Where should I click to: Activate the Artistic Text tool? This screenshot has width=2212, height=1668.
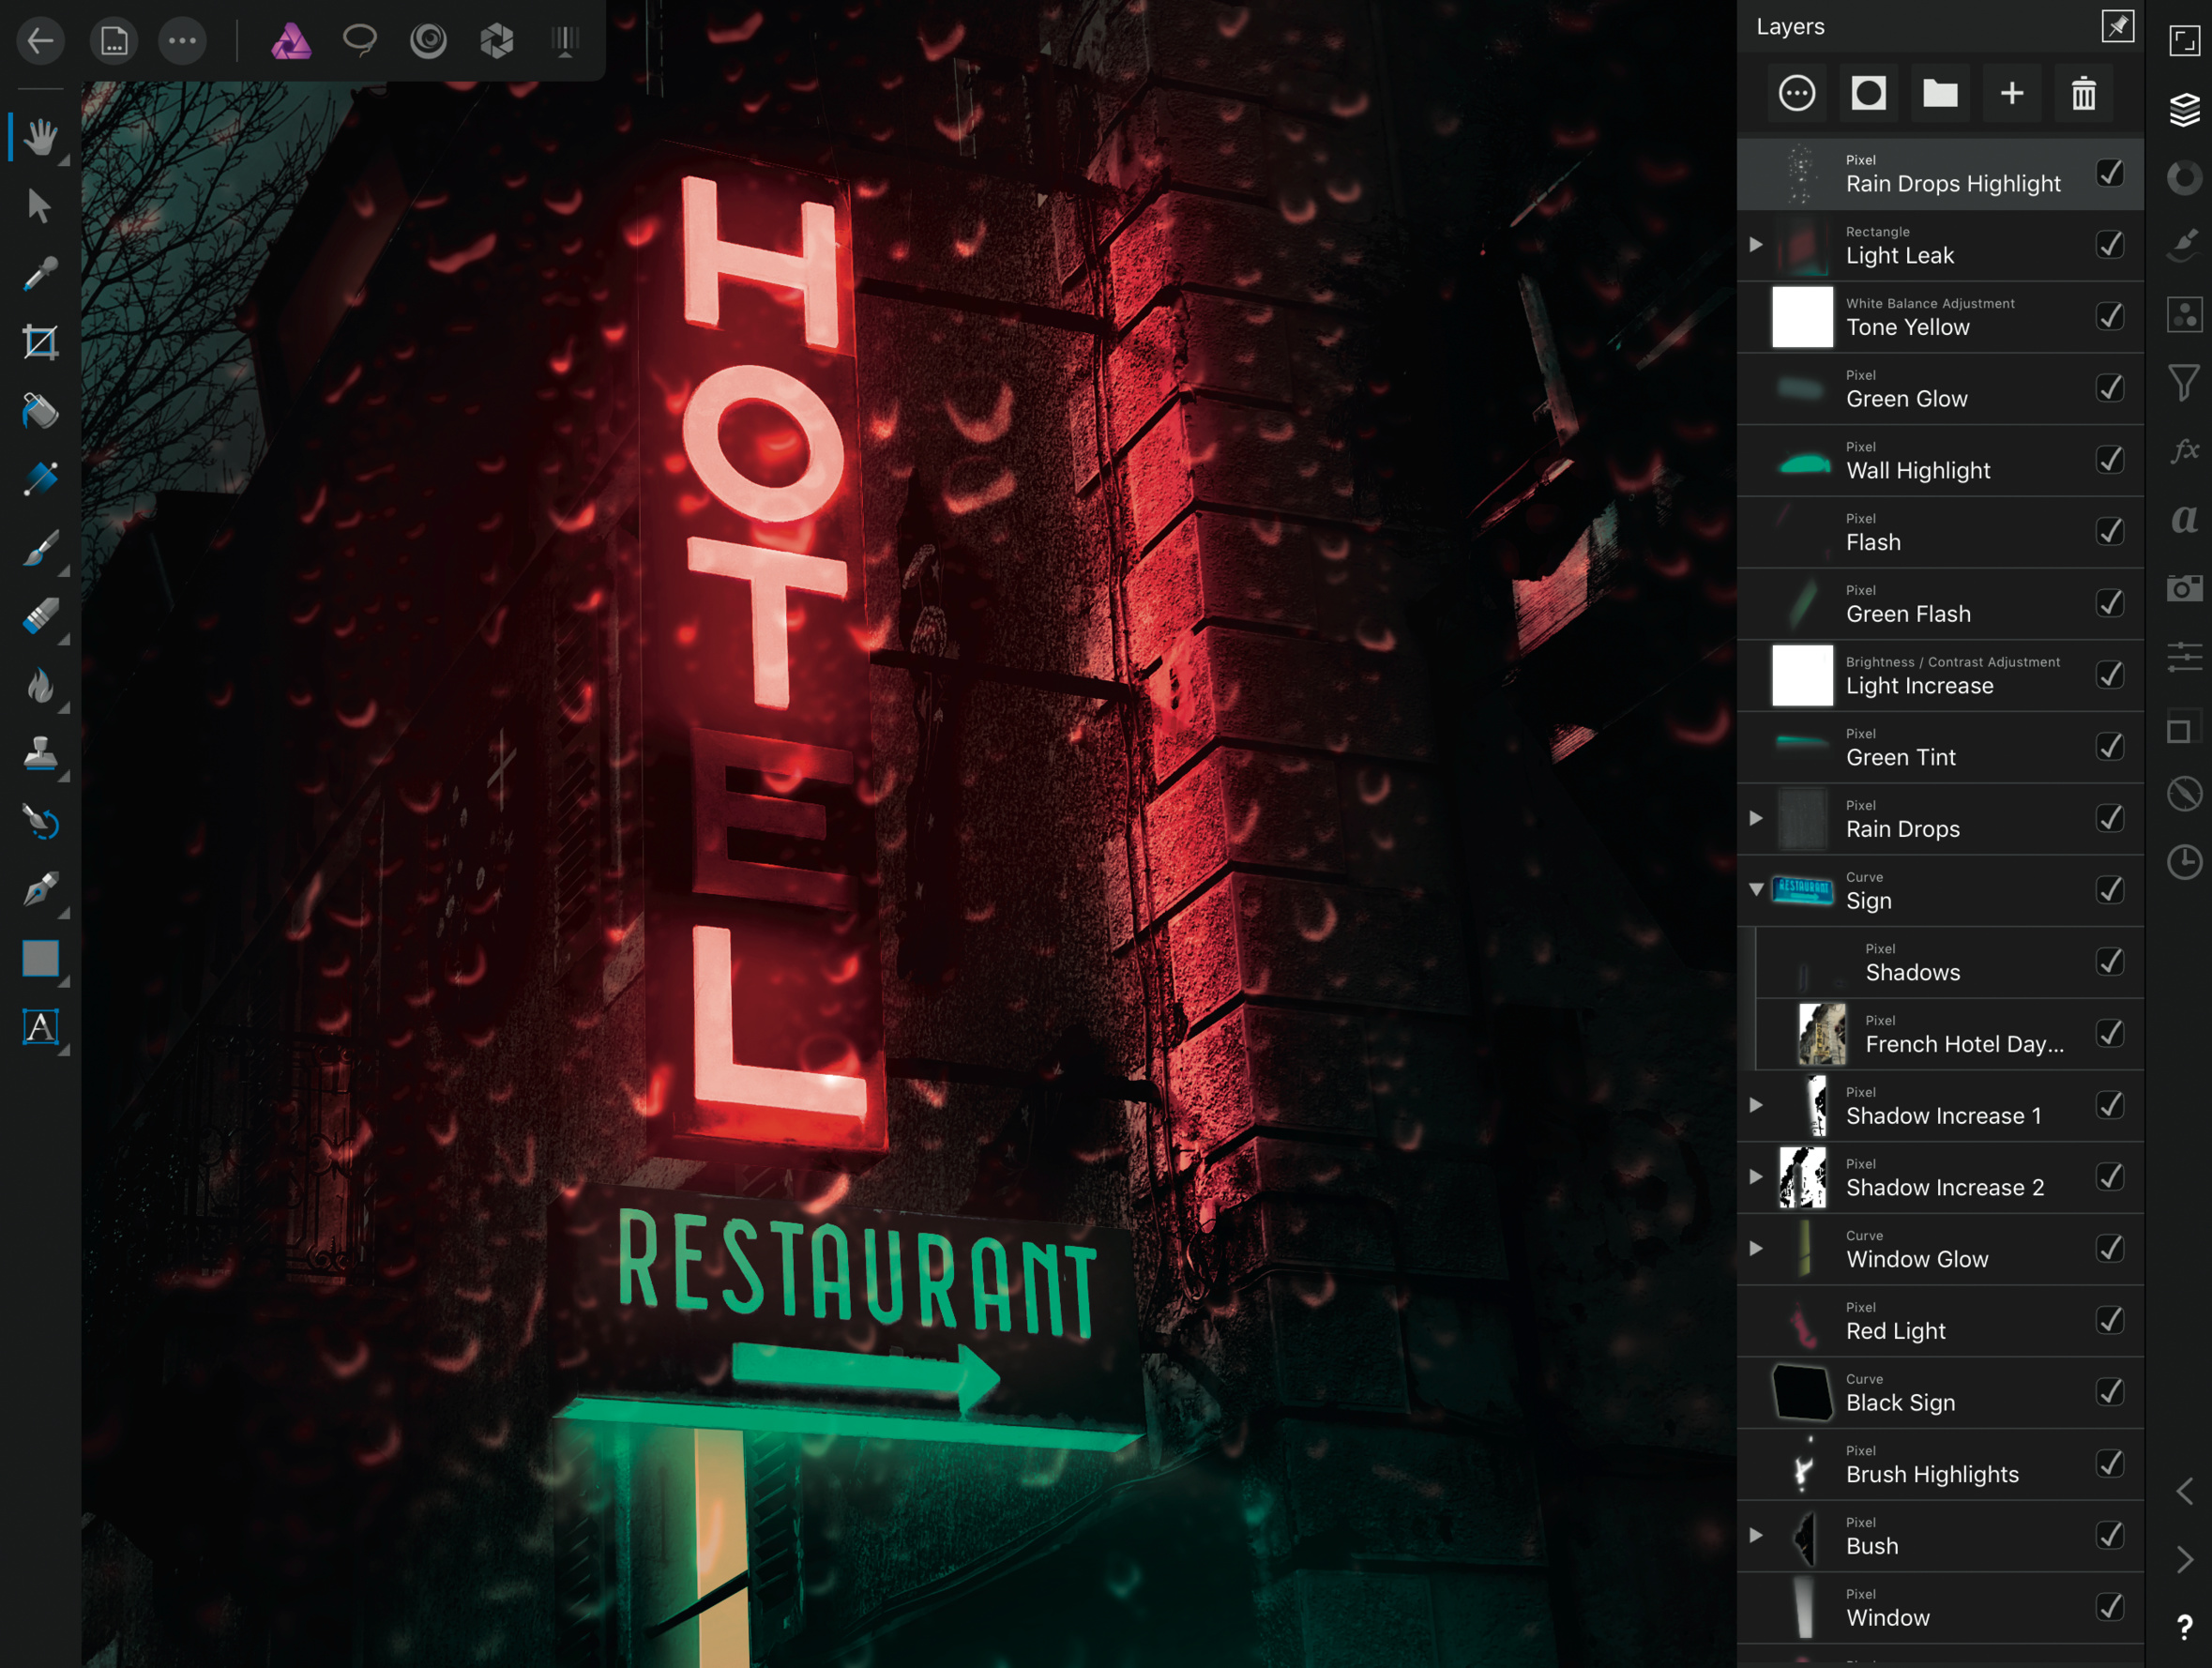40,1027
